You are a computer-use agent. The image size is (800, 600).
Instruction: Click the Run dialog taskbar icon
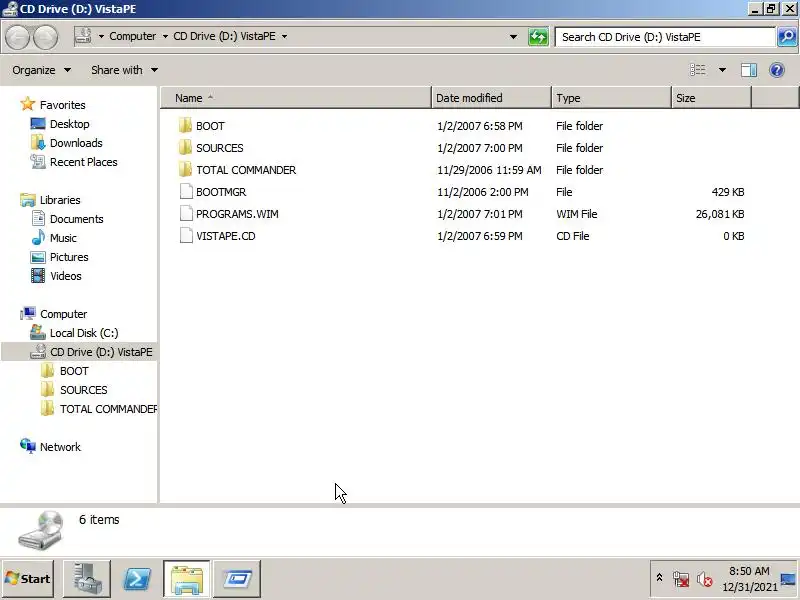click(237, 579)
